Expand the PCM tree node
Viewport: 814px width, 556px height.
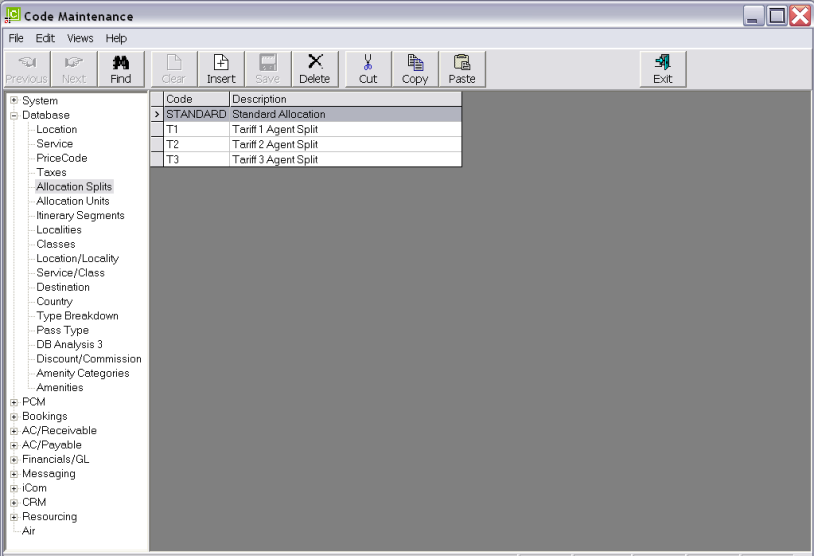pyautogui.click(x=14, y=402)
